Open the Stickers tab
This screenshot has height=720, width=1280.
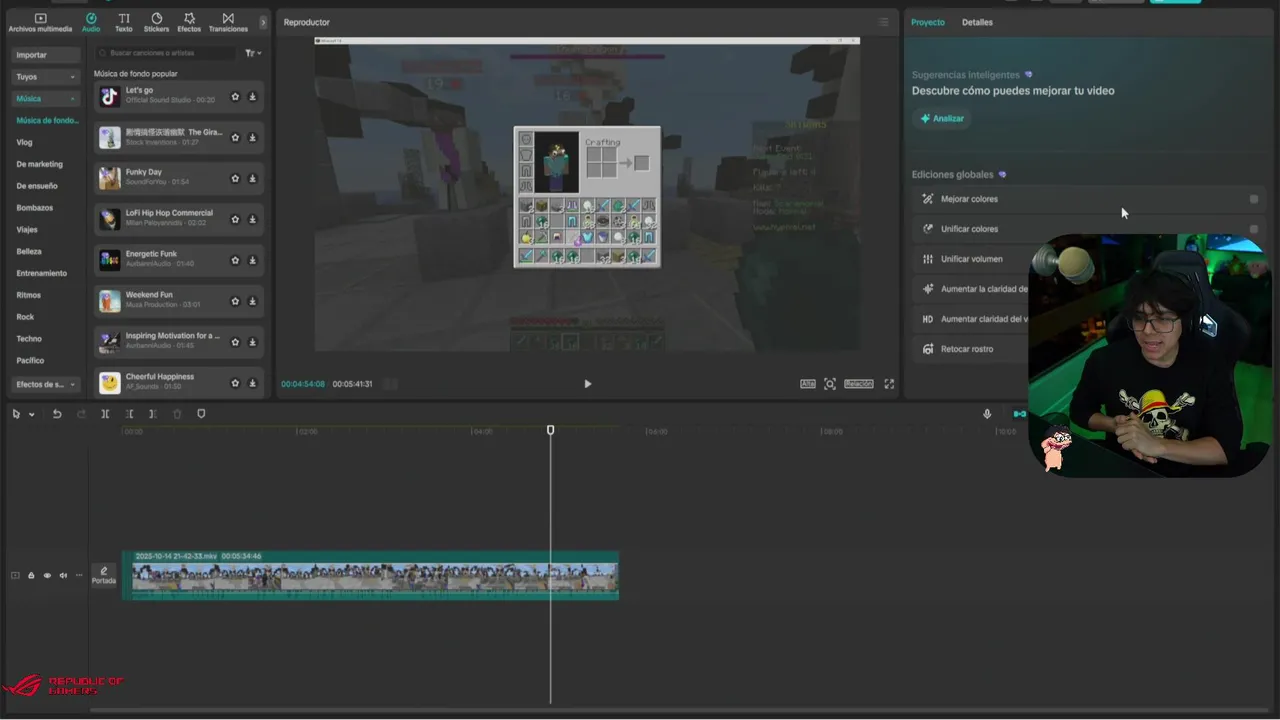pyautogui.click(x=156, y=22)
